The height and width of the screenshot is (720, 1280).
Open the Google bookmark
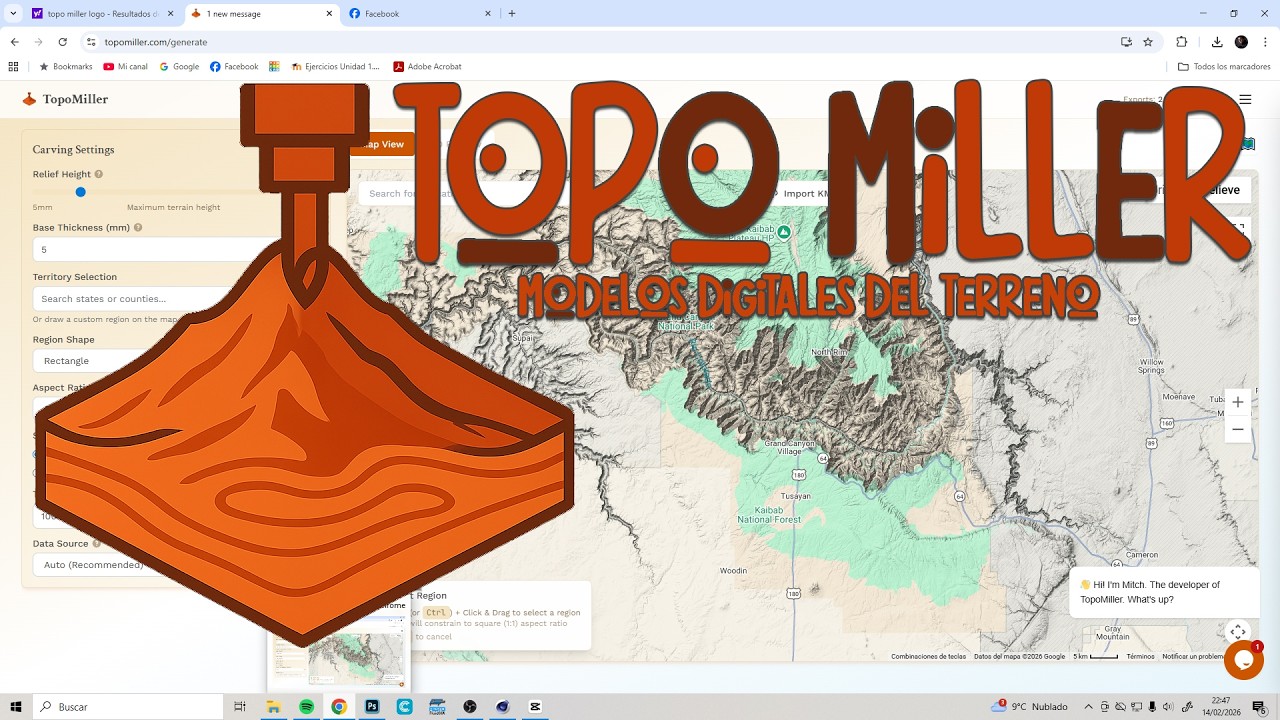[179, 67]
